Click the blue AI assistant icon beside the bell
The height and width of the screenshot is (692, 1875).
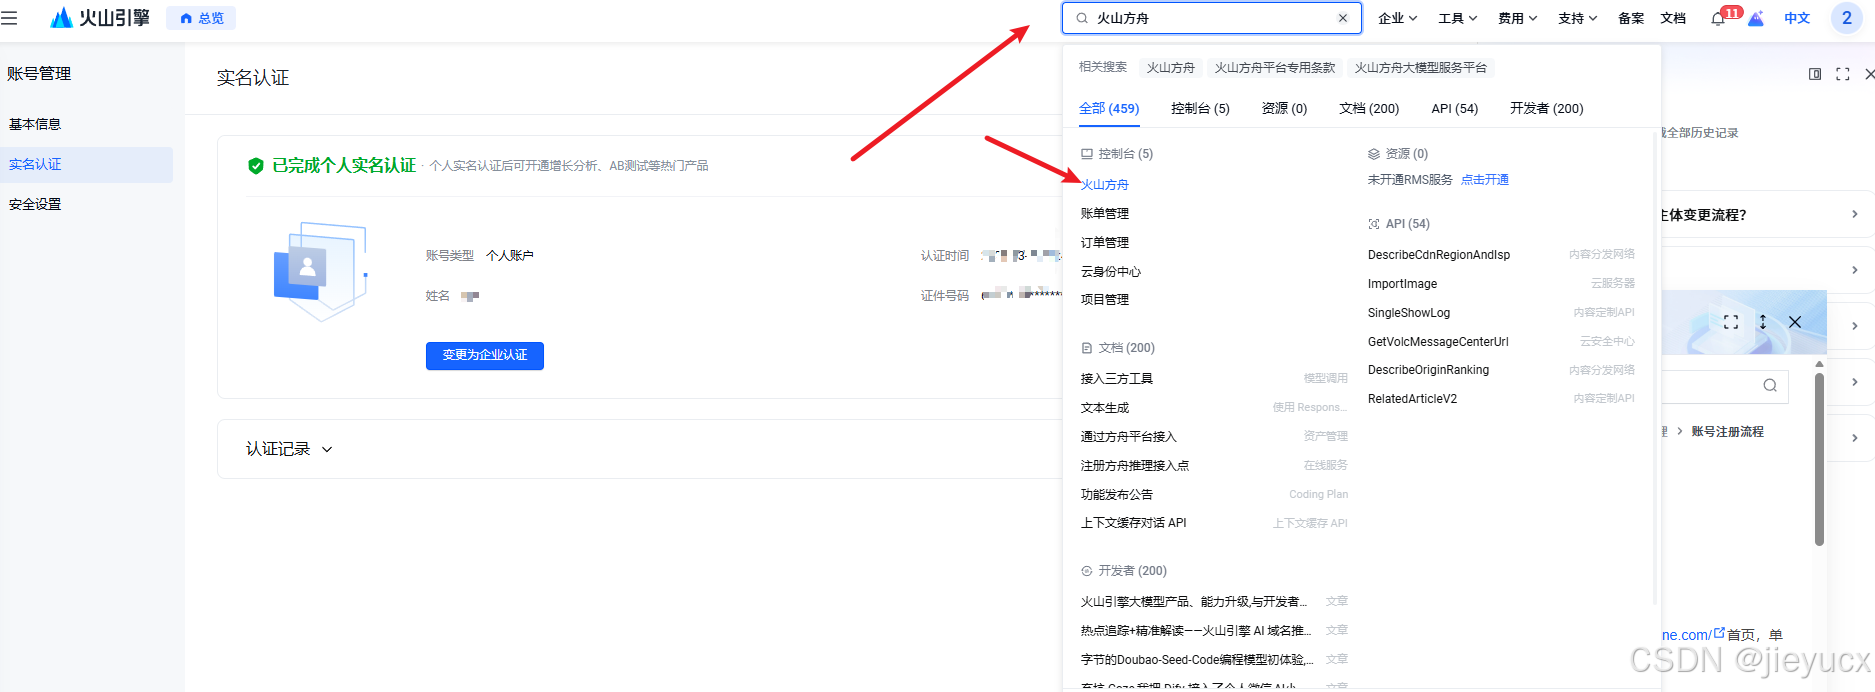pyautogui.click(x=1755, y=18)
